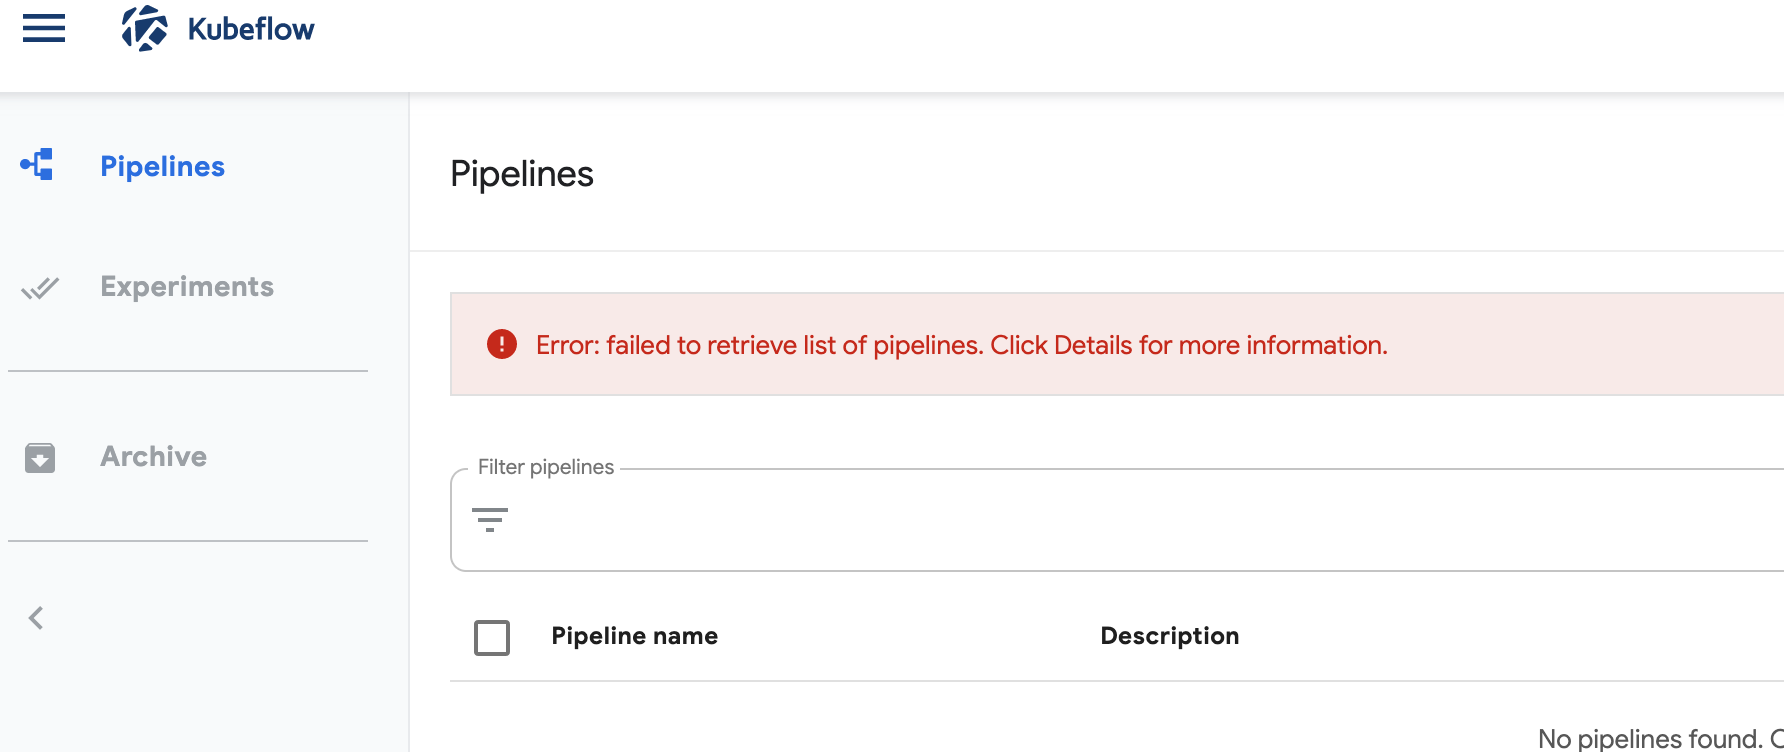Open the hamburger navigation menu
Screen dimensions: 1784x752
pyautogui.click(x=42, y=29)
